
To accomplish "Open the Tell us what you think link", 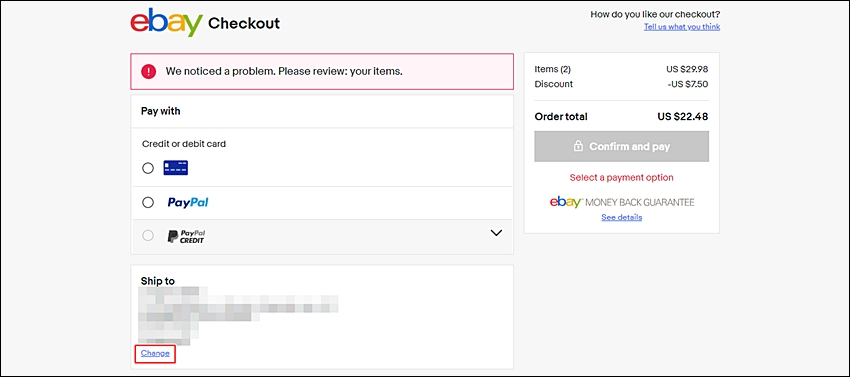I will pyautogui.click(x=682, y=27).
